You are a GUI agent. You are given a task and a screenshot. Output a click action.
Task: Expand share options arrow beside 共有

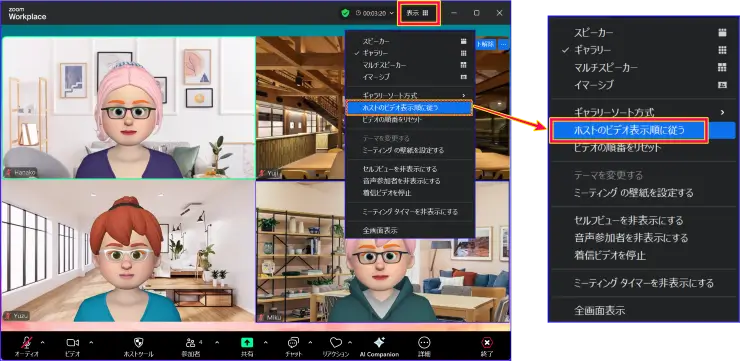265,342
